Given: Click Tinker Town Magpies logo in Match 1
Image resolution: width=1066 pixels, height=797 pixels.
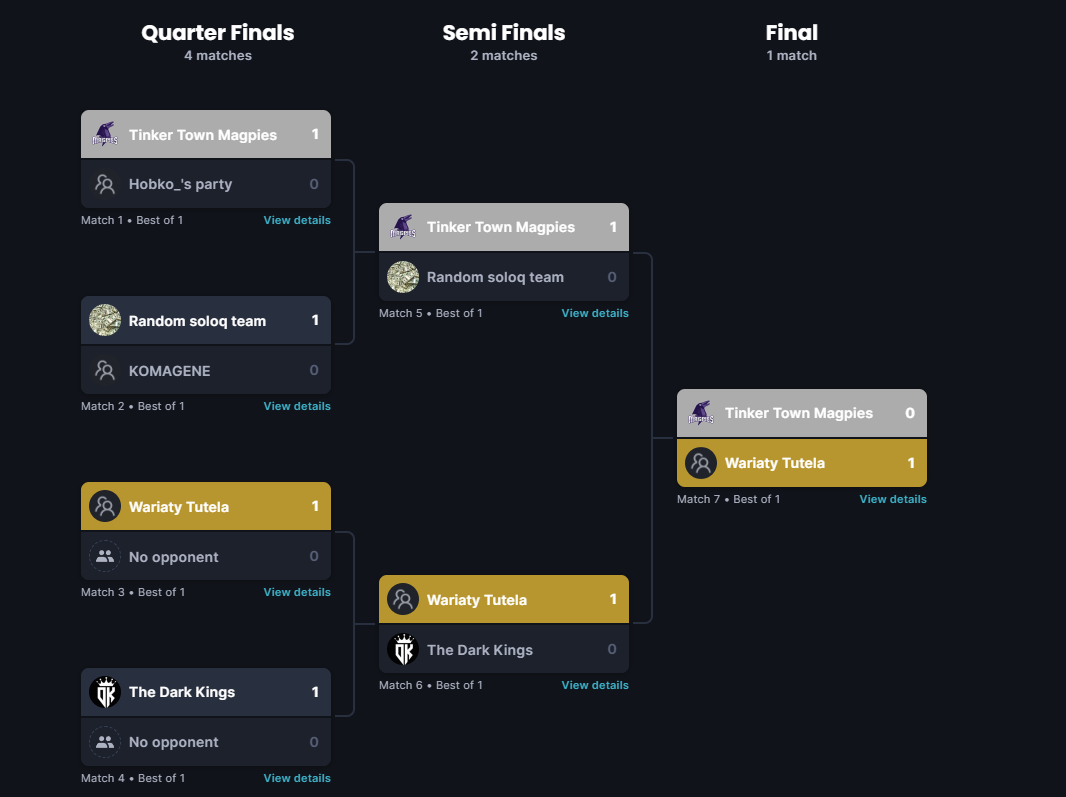Looking at the screenshot, I should [105, 134].
